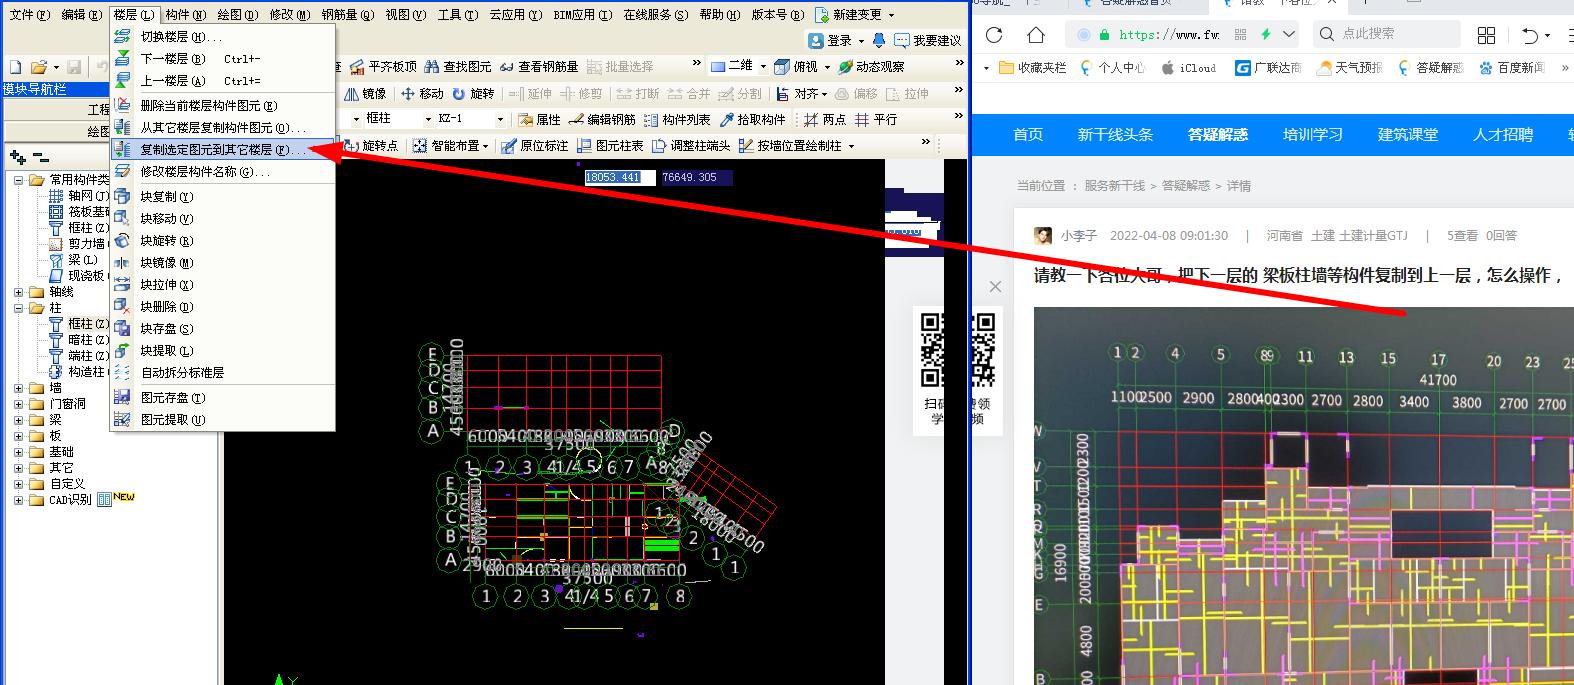The width and height of the screenshot is (1574, 685).
Task: Reload the browser page
Action: (994, 35)
